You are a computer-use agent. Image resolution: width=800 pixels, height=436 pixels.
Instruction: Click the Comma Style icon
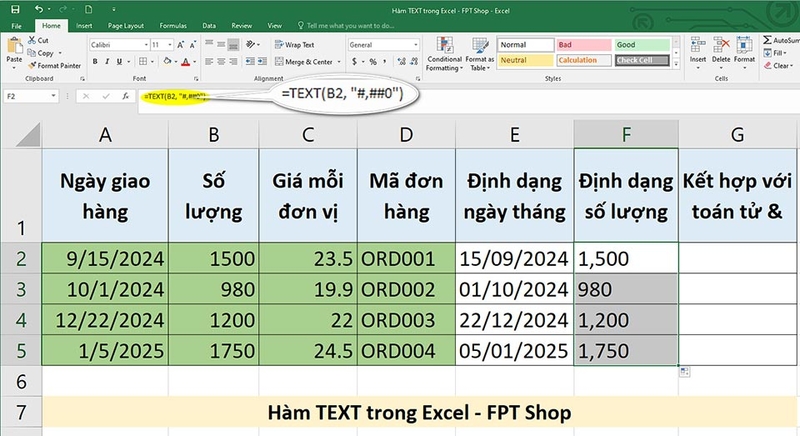point(385,62)
